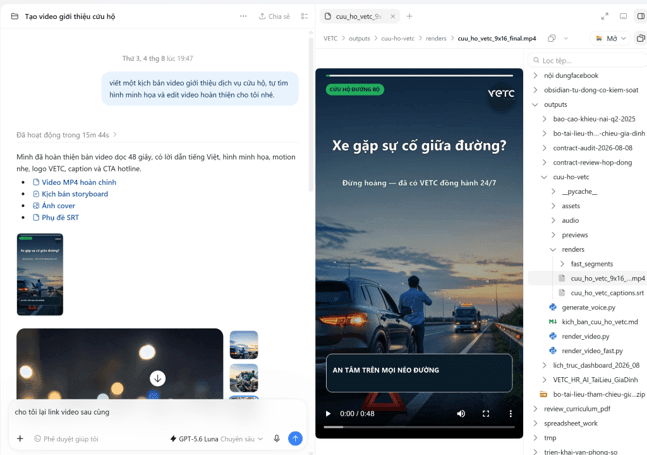Expand the nội dungfacebook folder

[536, 75]
